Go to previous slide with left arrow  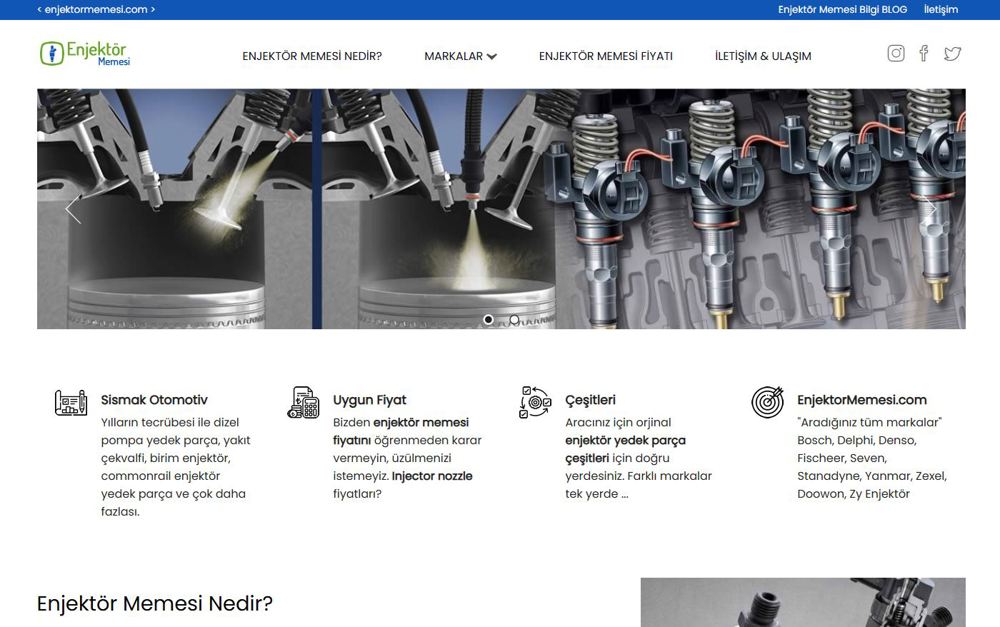coord(72,209)
